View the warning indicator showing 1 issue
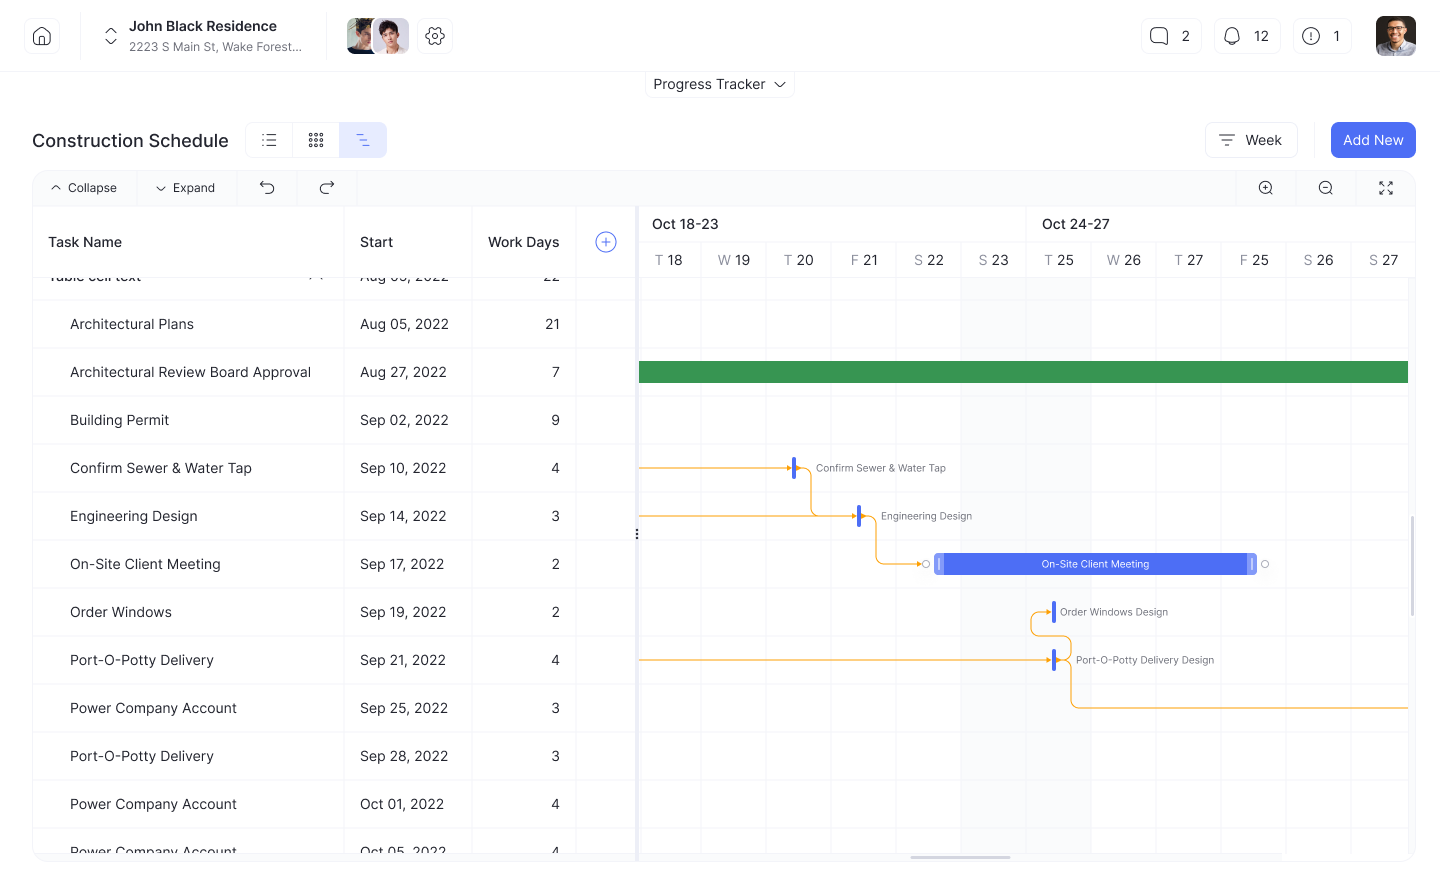The height and width of the screenshot is (886, 1441). 1321,35
